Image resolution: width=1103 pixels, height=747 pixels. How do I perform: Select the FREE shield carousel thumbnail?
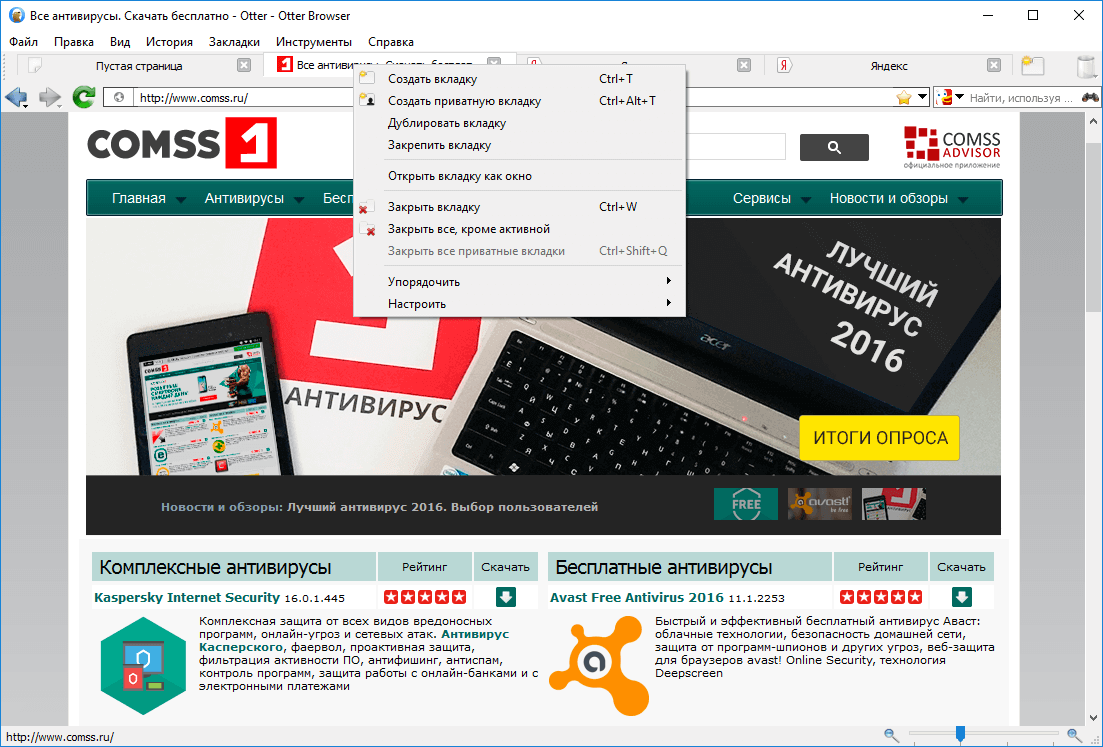(746, 504)
